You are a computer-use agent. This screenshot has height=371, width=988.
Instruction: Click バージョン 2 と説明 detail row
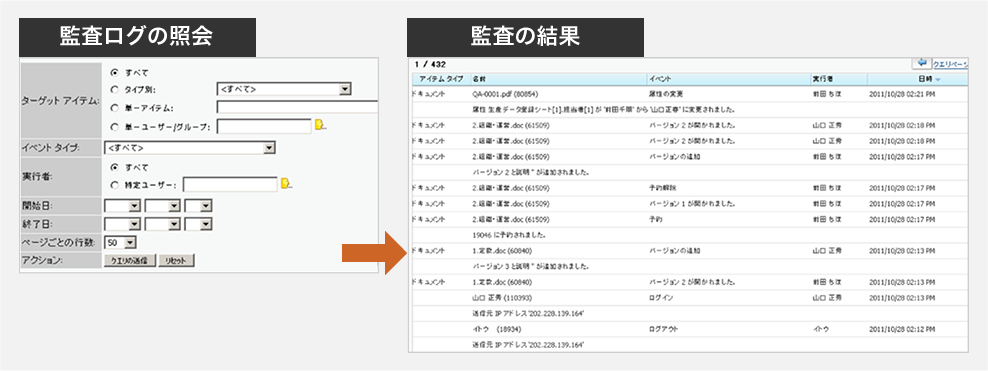point(530,172)
